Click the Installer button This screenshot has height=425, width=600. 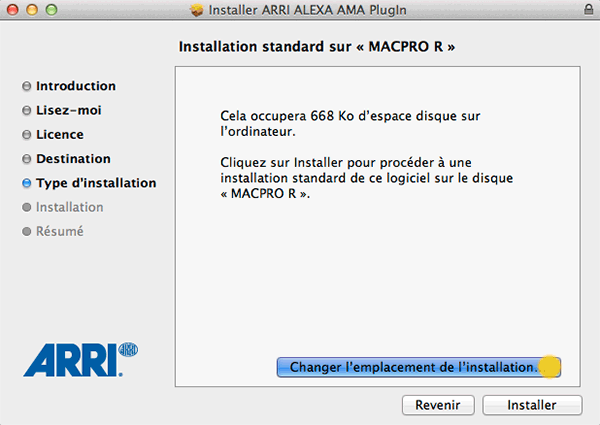532,405
